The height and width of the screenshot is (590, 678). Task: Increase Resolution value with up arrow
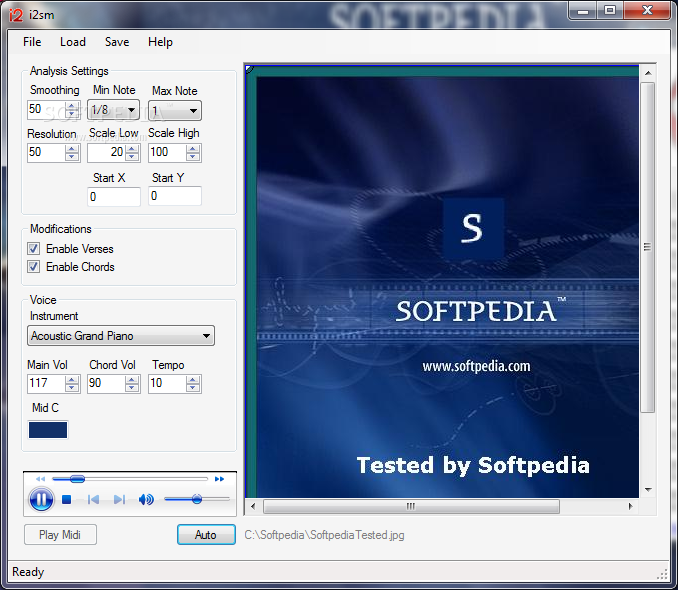pyautogui.click(x=72, y=149)
